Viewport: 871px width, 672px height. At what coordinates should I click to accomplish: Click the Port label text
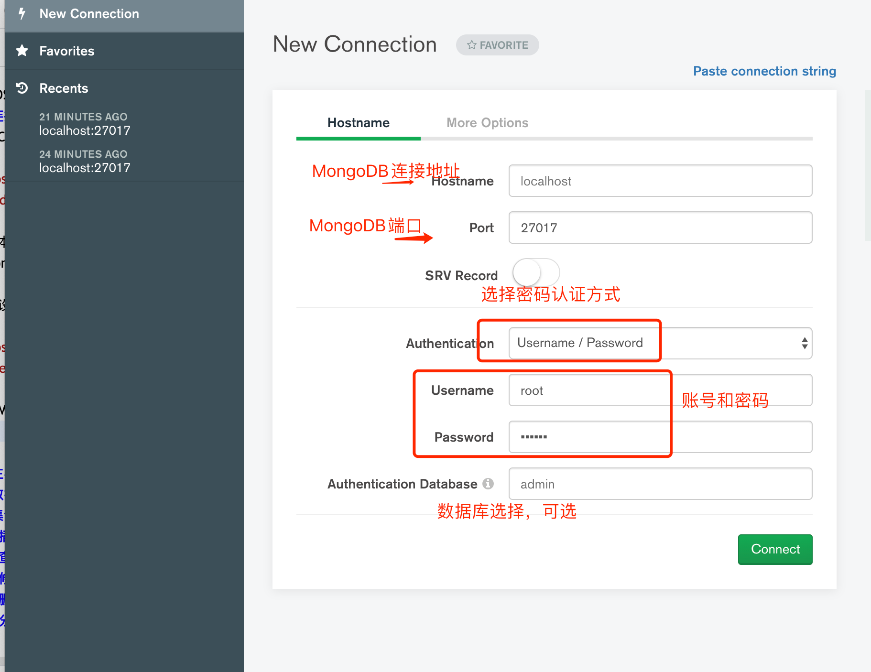tap(481, 228)
